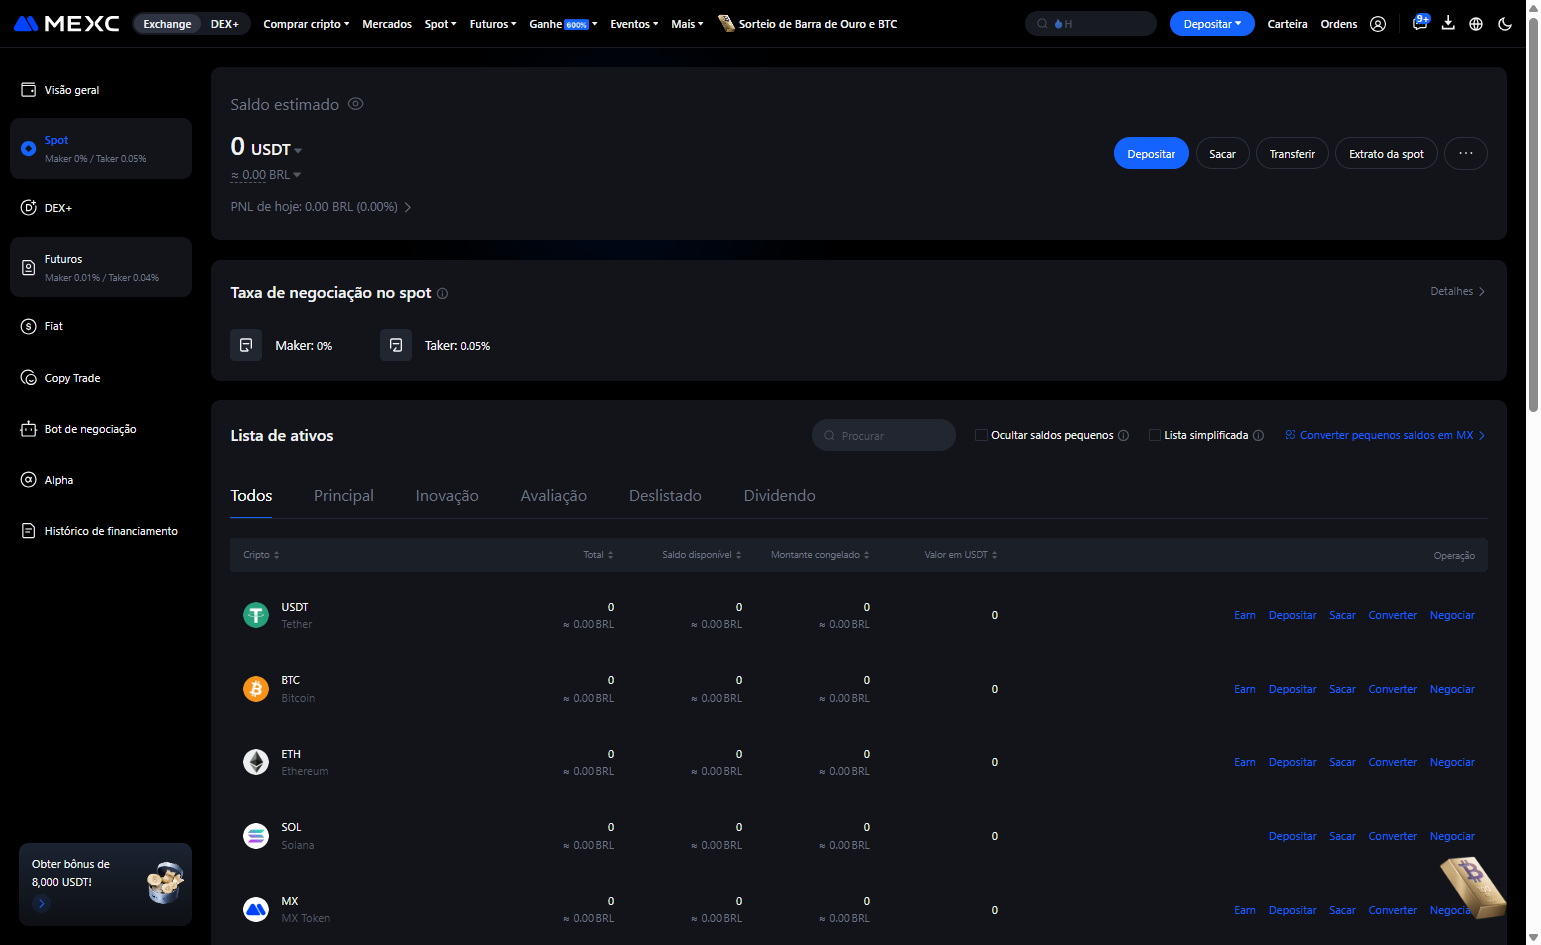Click the floating gold bar Bitcoin icon
The width and height of the screenshot is (1541, 945).
pyautogui.click(x=1473, y=886)
